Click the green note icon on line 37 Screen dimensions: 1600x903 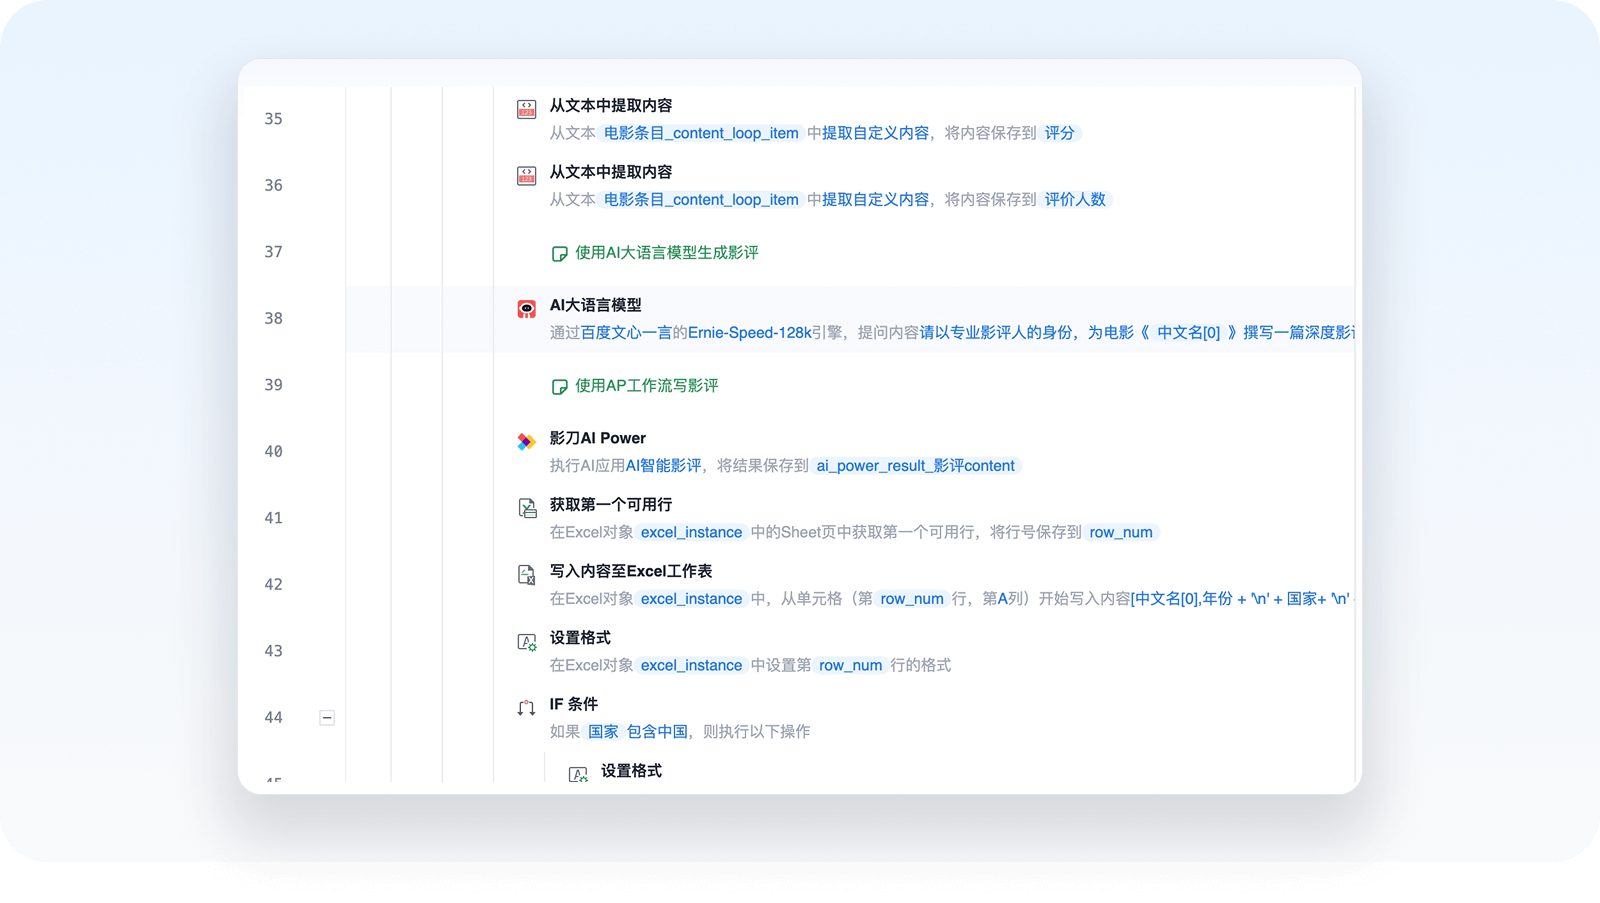(x=560, y=254)
